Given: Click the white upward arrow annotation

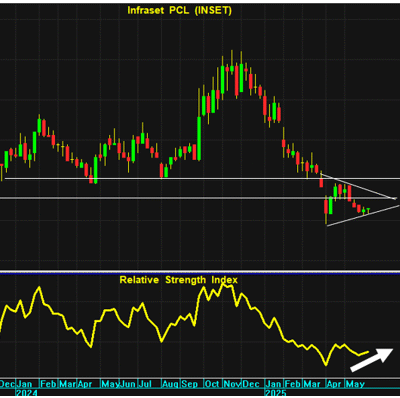Looking at the screenshot, I should [x=372, y=359].
